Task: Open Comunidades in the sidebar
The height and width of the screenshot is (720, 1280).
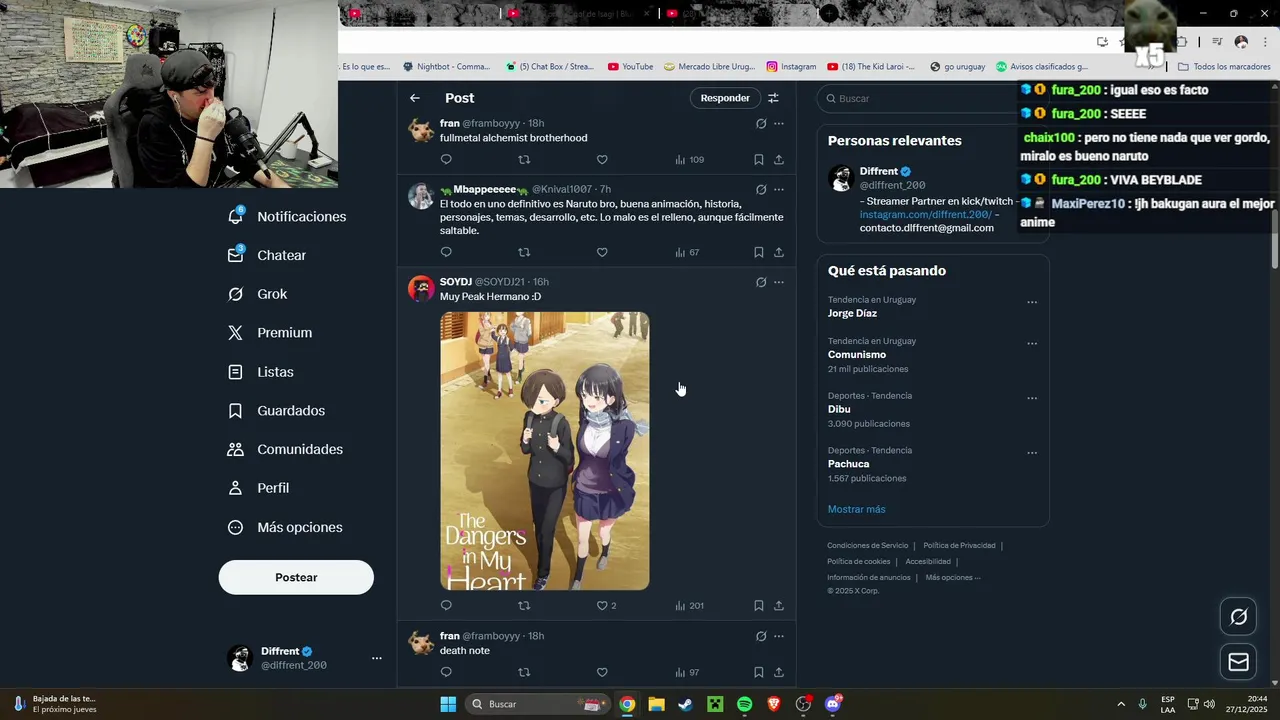Action: (x=285, y=449)
